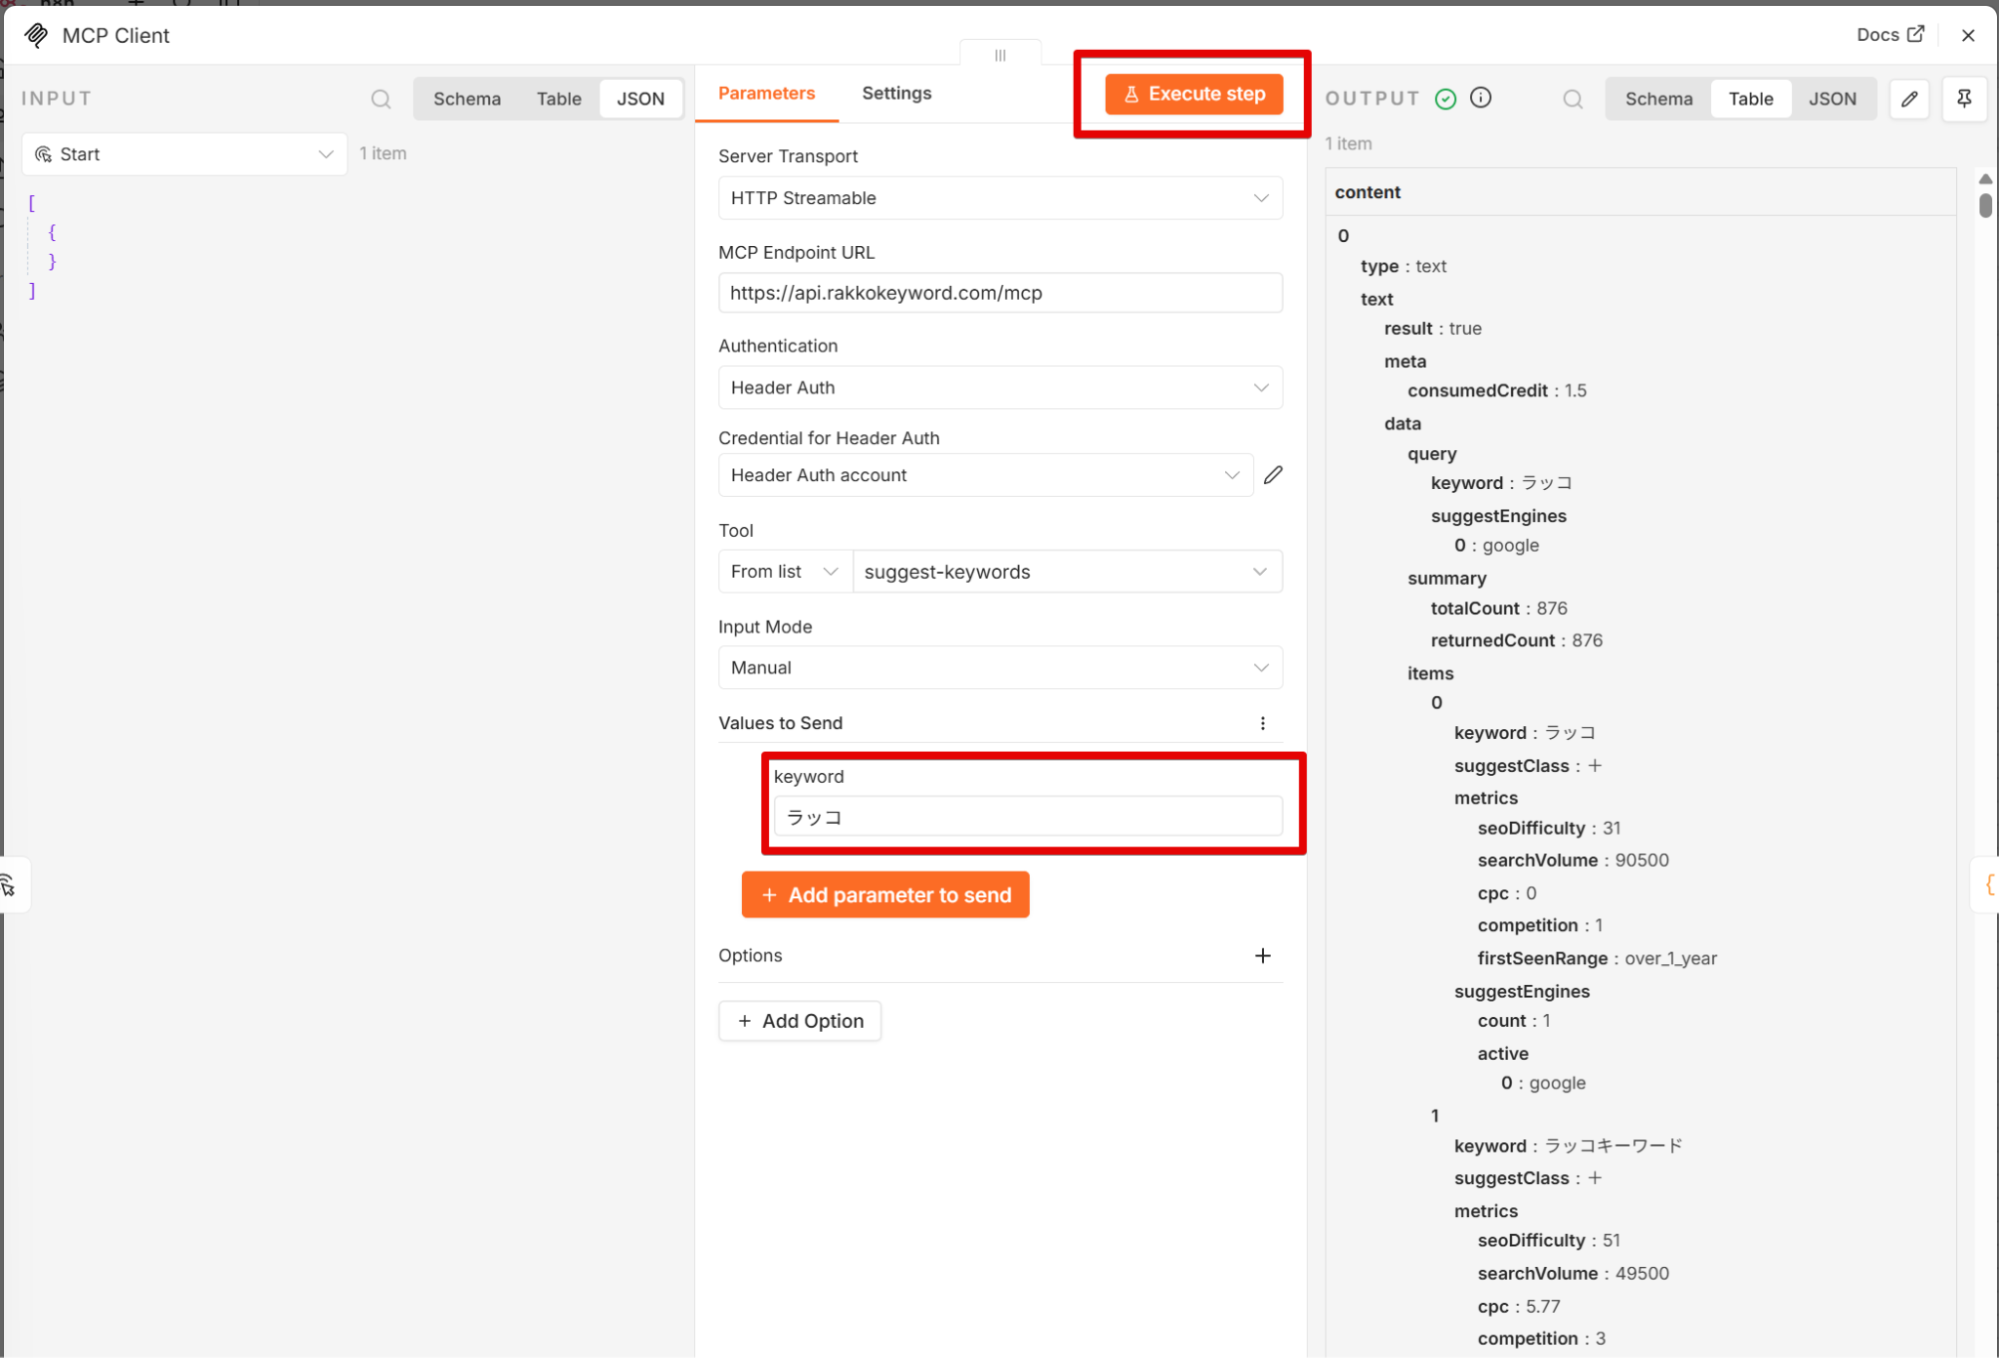Screen dimensions: 1999x1358
Task: Click the consumedCredit : 1.5 value
Action: click(x=1497, y=391)
